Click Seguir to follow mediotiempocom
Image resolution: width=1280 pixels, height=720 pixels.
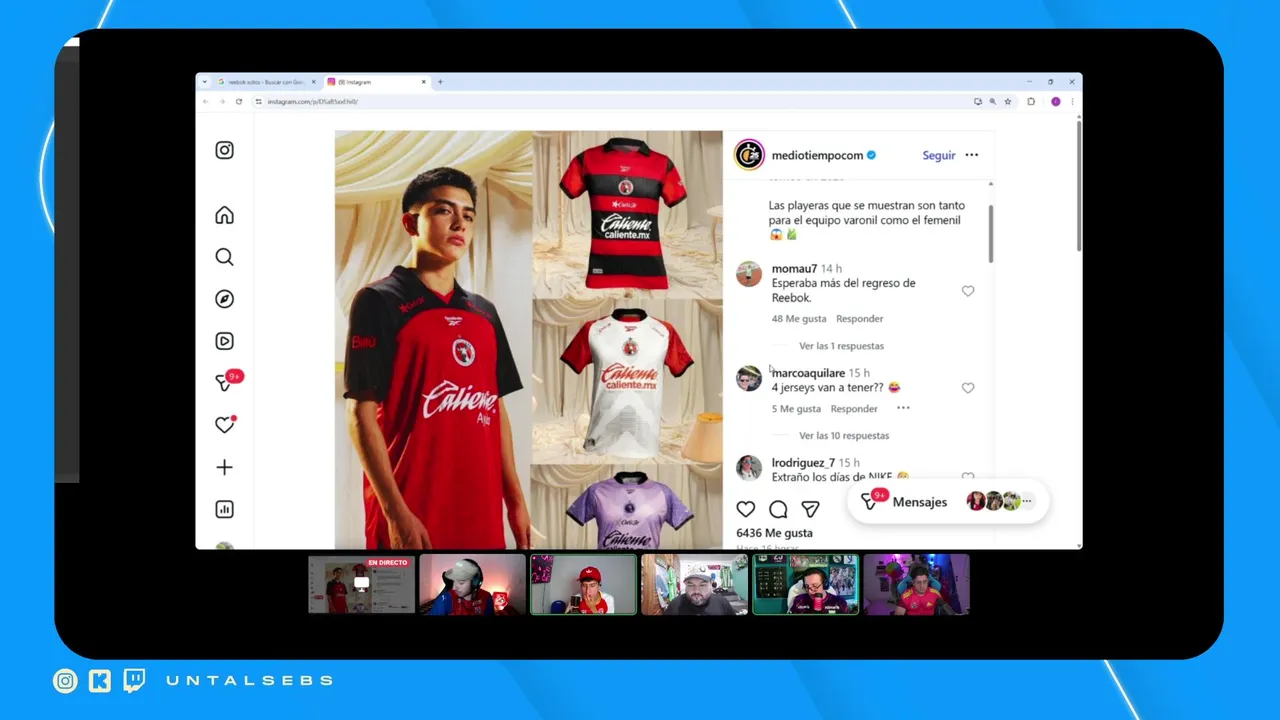[939, 155]
